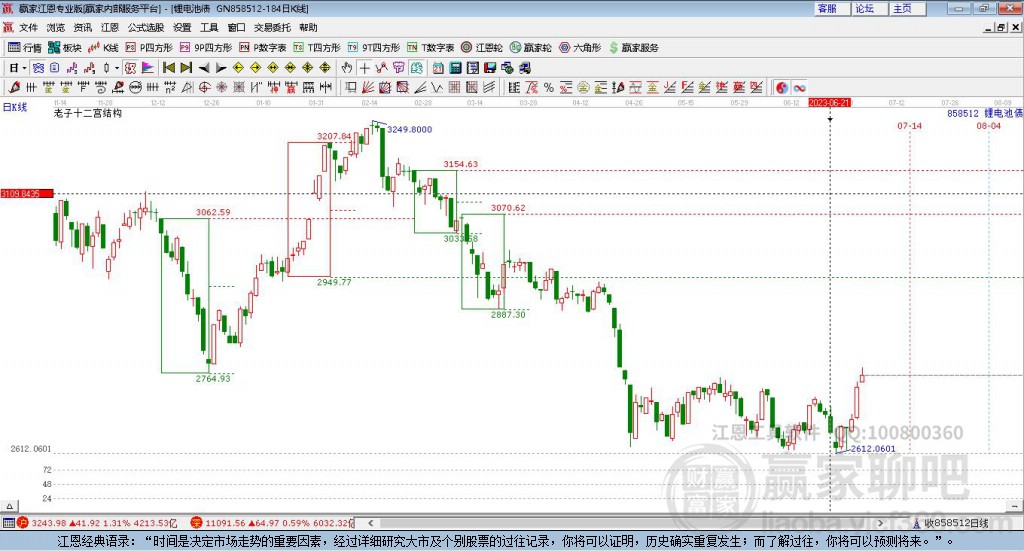Click the 11091.56 index status entry
The width and height of the screenshot is (1024, 551).
(x=272, y=523)
